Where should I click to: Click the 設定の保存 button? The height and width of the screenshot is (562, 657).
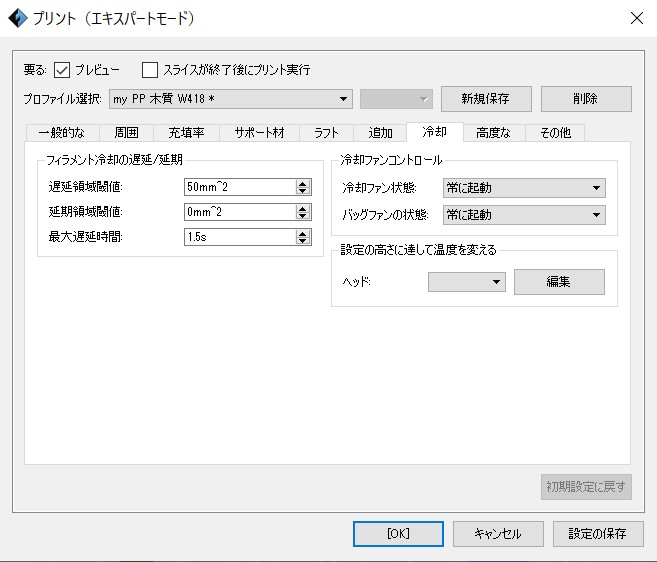click(x=598, y=534)
